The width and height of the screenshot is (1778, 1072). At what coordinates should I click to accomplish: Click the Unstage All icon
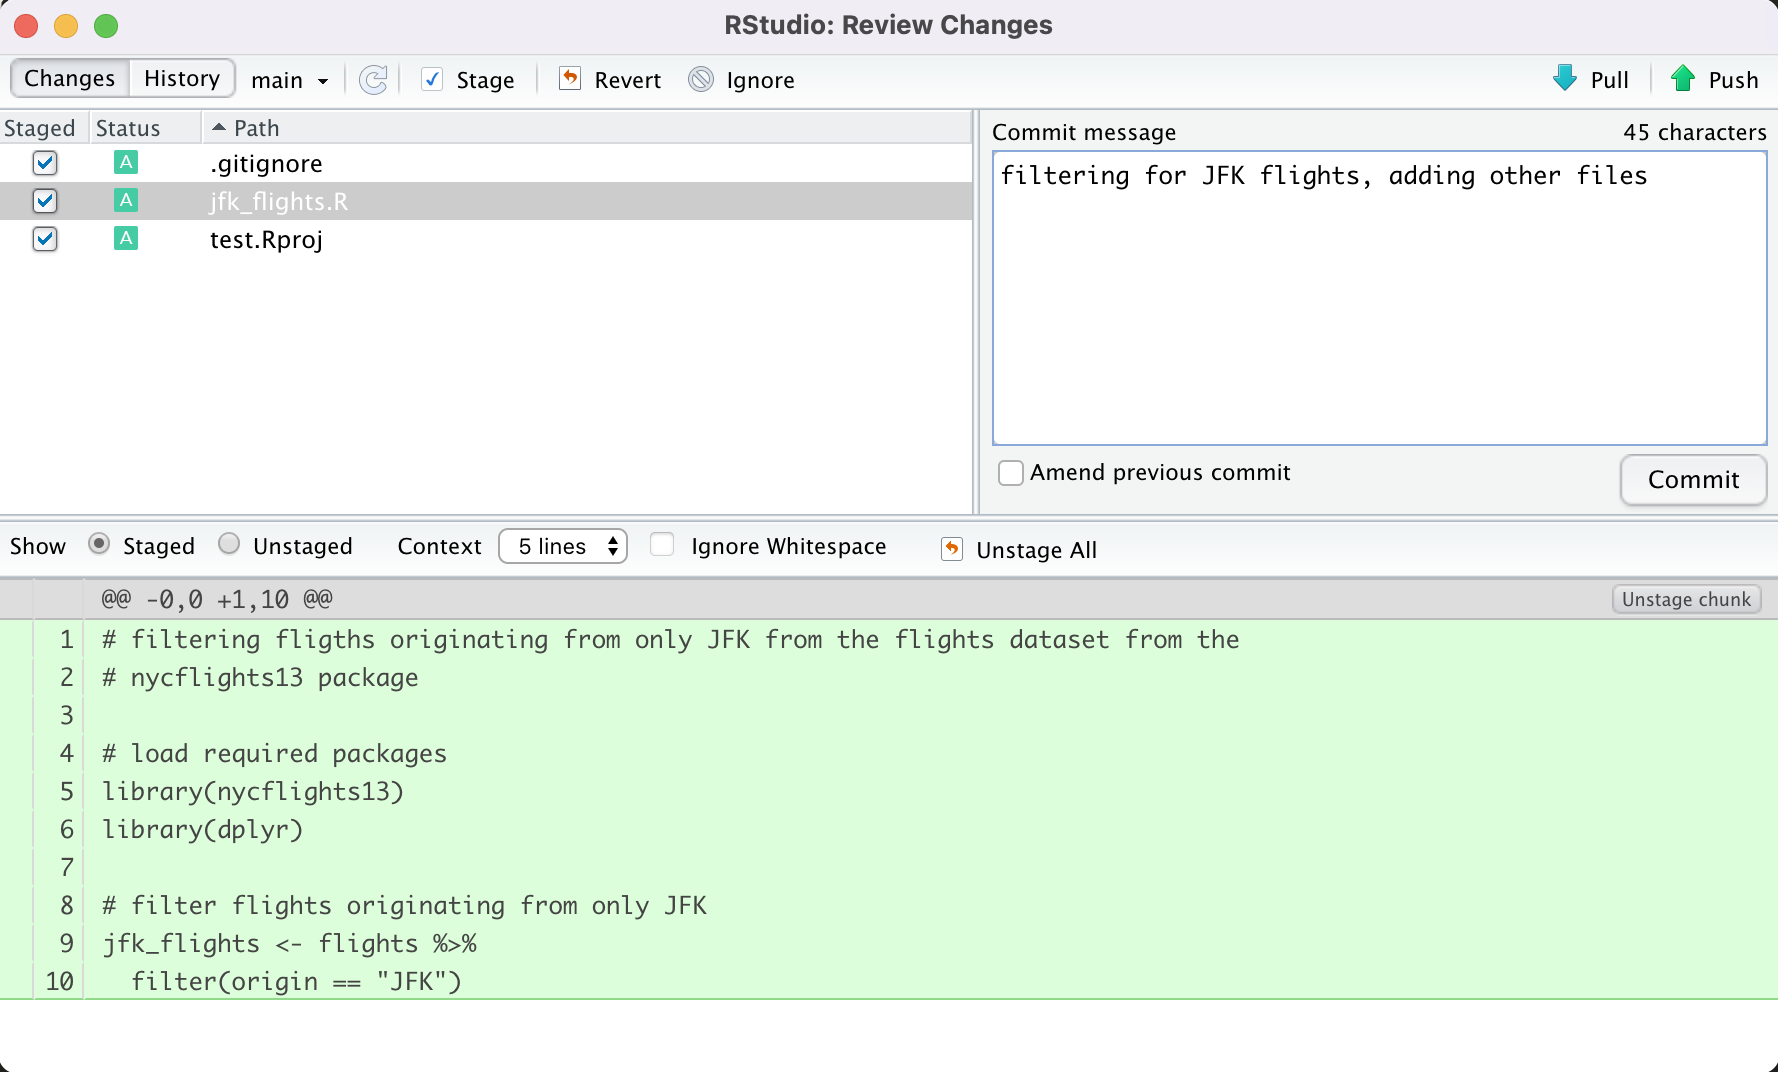point(952,549)
